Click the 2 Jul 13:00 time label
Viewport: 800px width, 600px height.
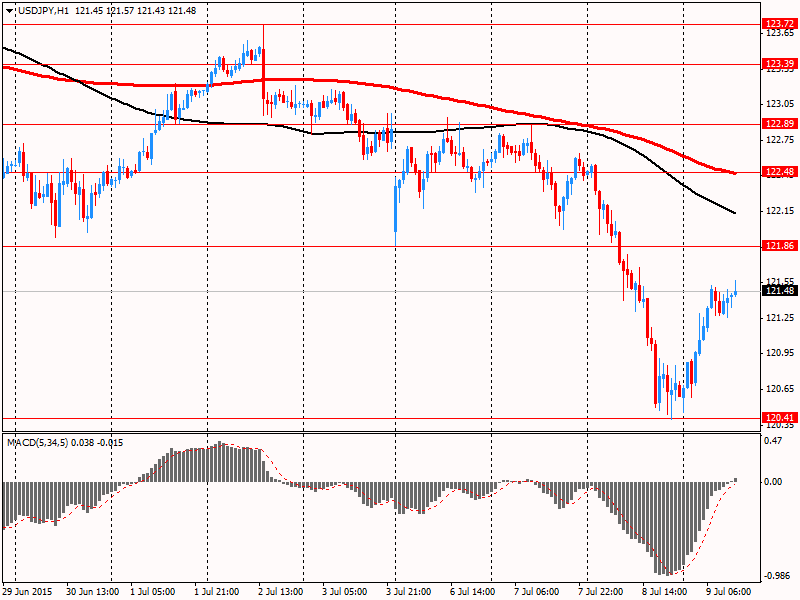(281, 592)
